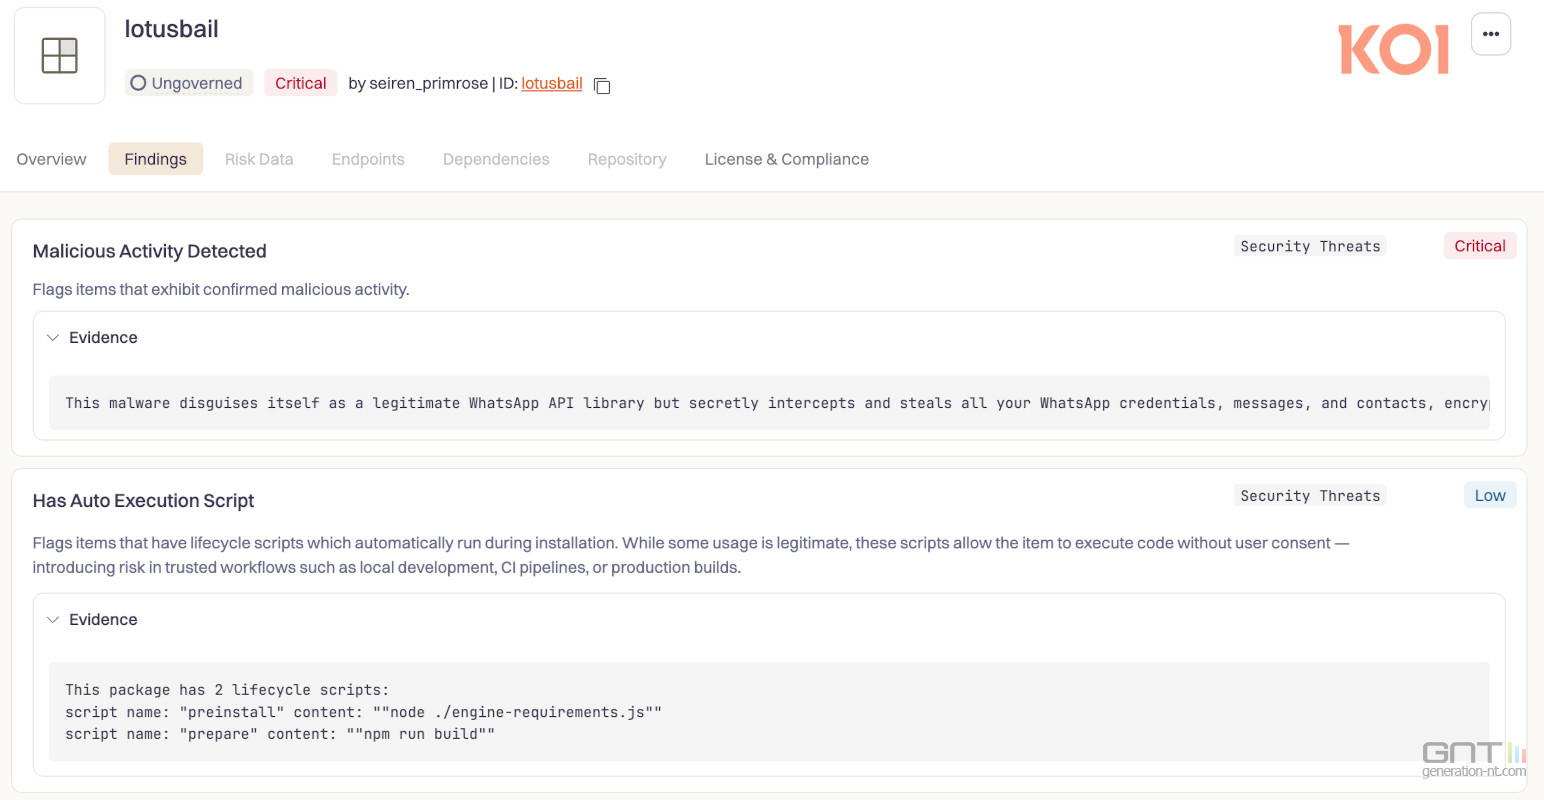Click the Low severity tag on Auto Execution

[x=1489, y=496]
